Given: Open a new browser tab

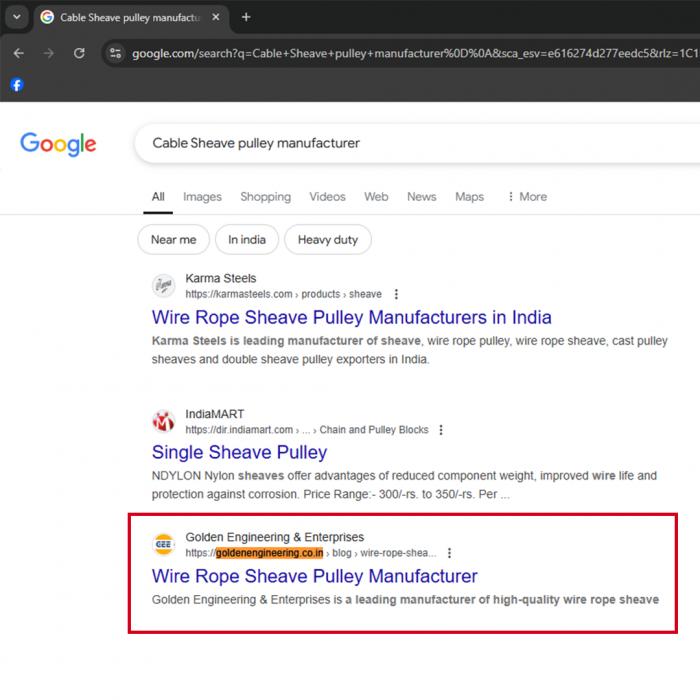Looking at the screenshot, I should (x=246, y=17).
